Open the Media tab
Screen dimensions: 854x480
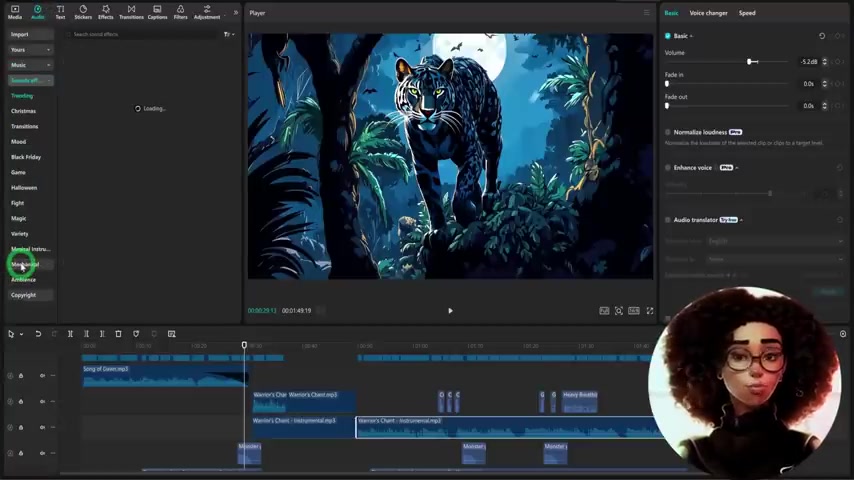15,12
